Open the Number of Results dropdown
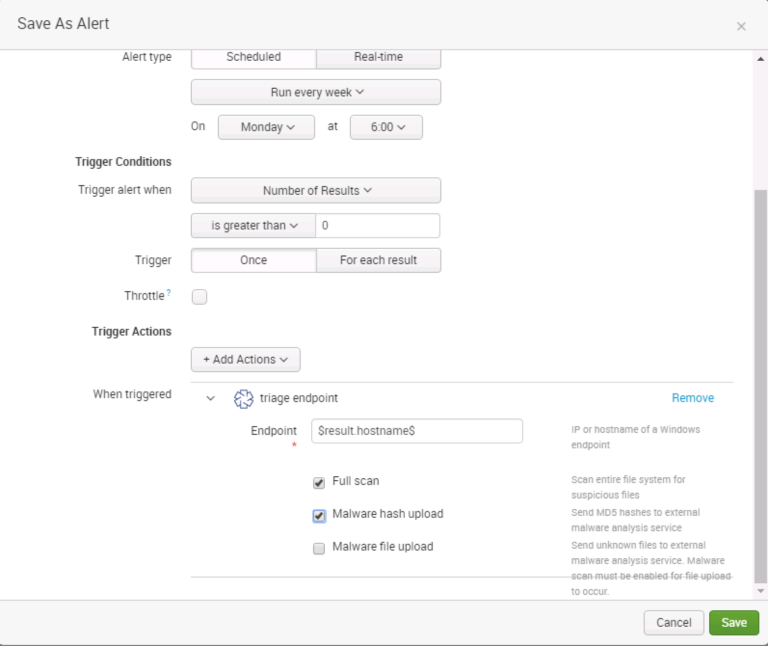Screen dimensions: 768x646 tap(316, 190)
